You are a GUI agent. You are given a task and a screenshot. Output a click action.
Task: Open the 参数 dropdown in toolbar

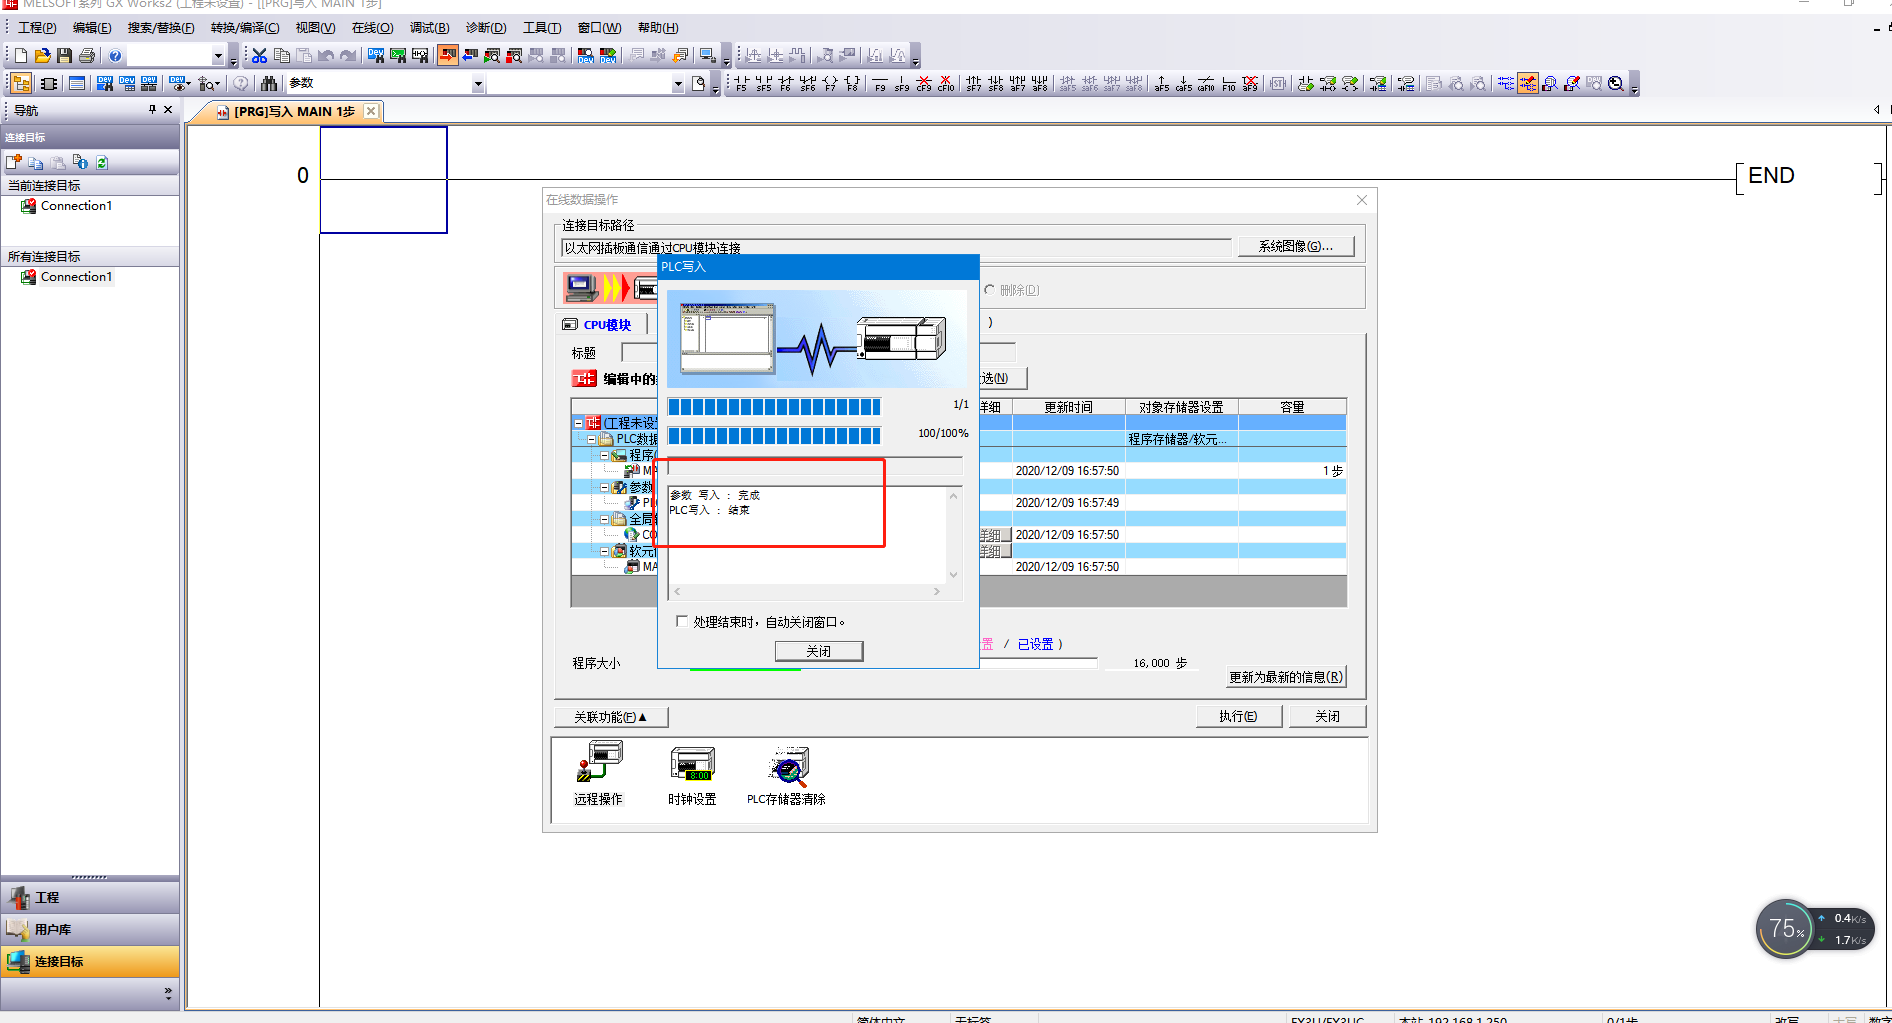click(x=478, y=84)
